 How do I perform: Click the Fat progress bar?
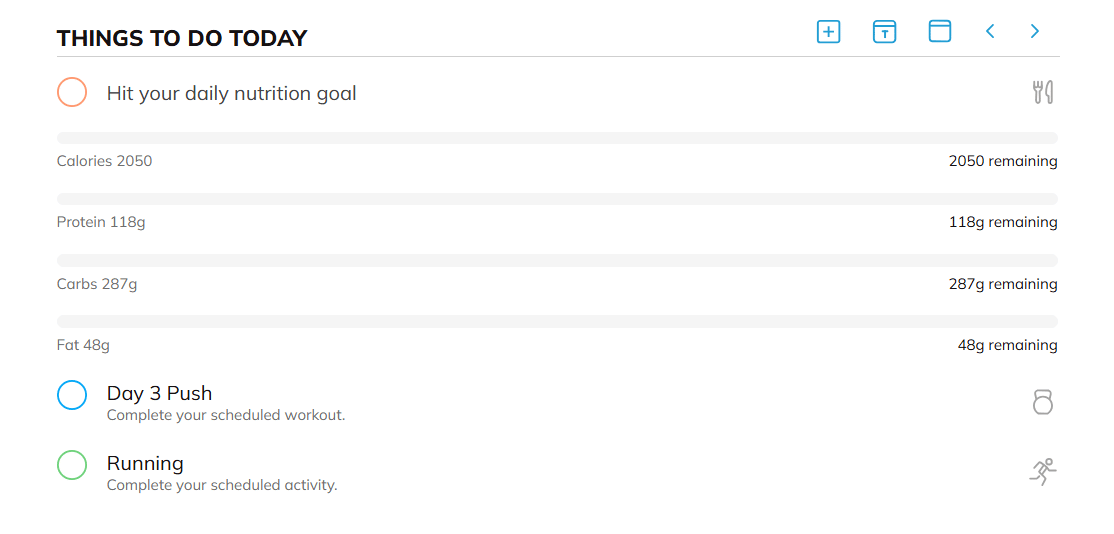pos(557,321)
